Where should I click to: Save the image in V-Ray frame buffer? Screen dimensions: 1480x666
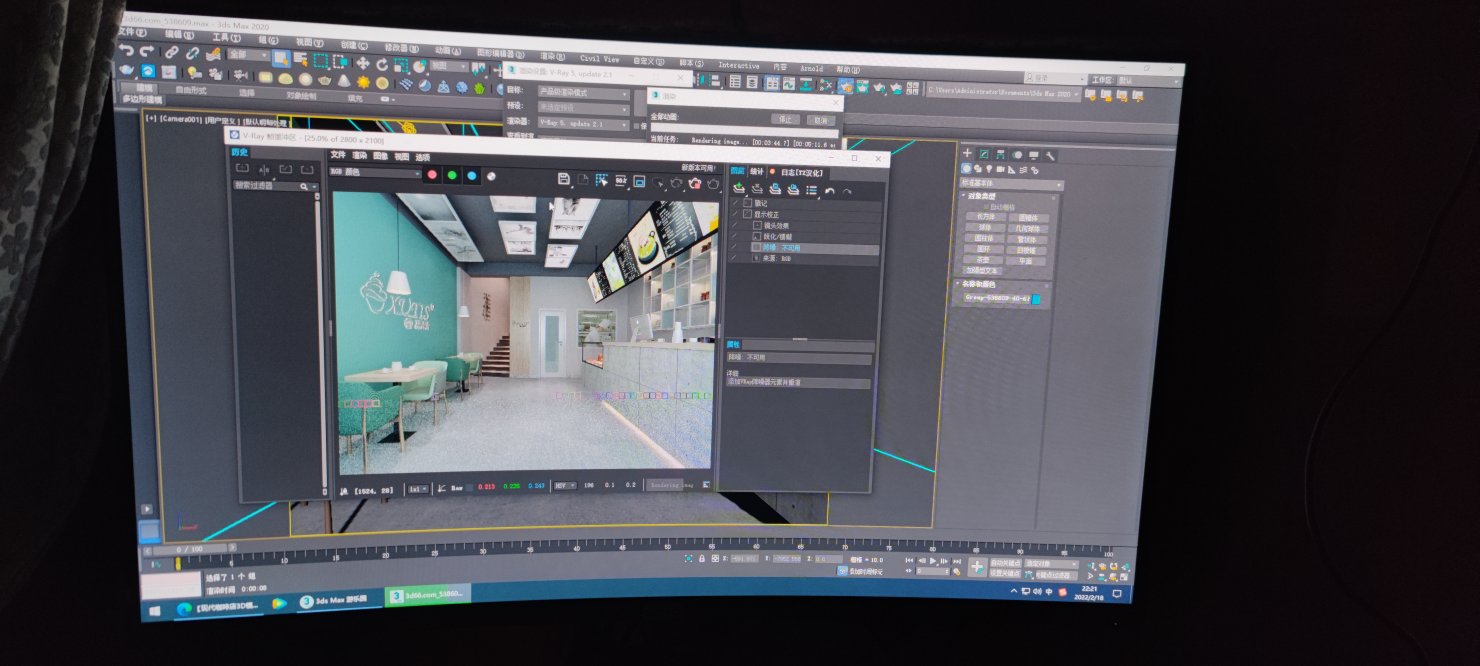564,178
